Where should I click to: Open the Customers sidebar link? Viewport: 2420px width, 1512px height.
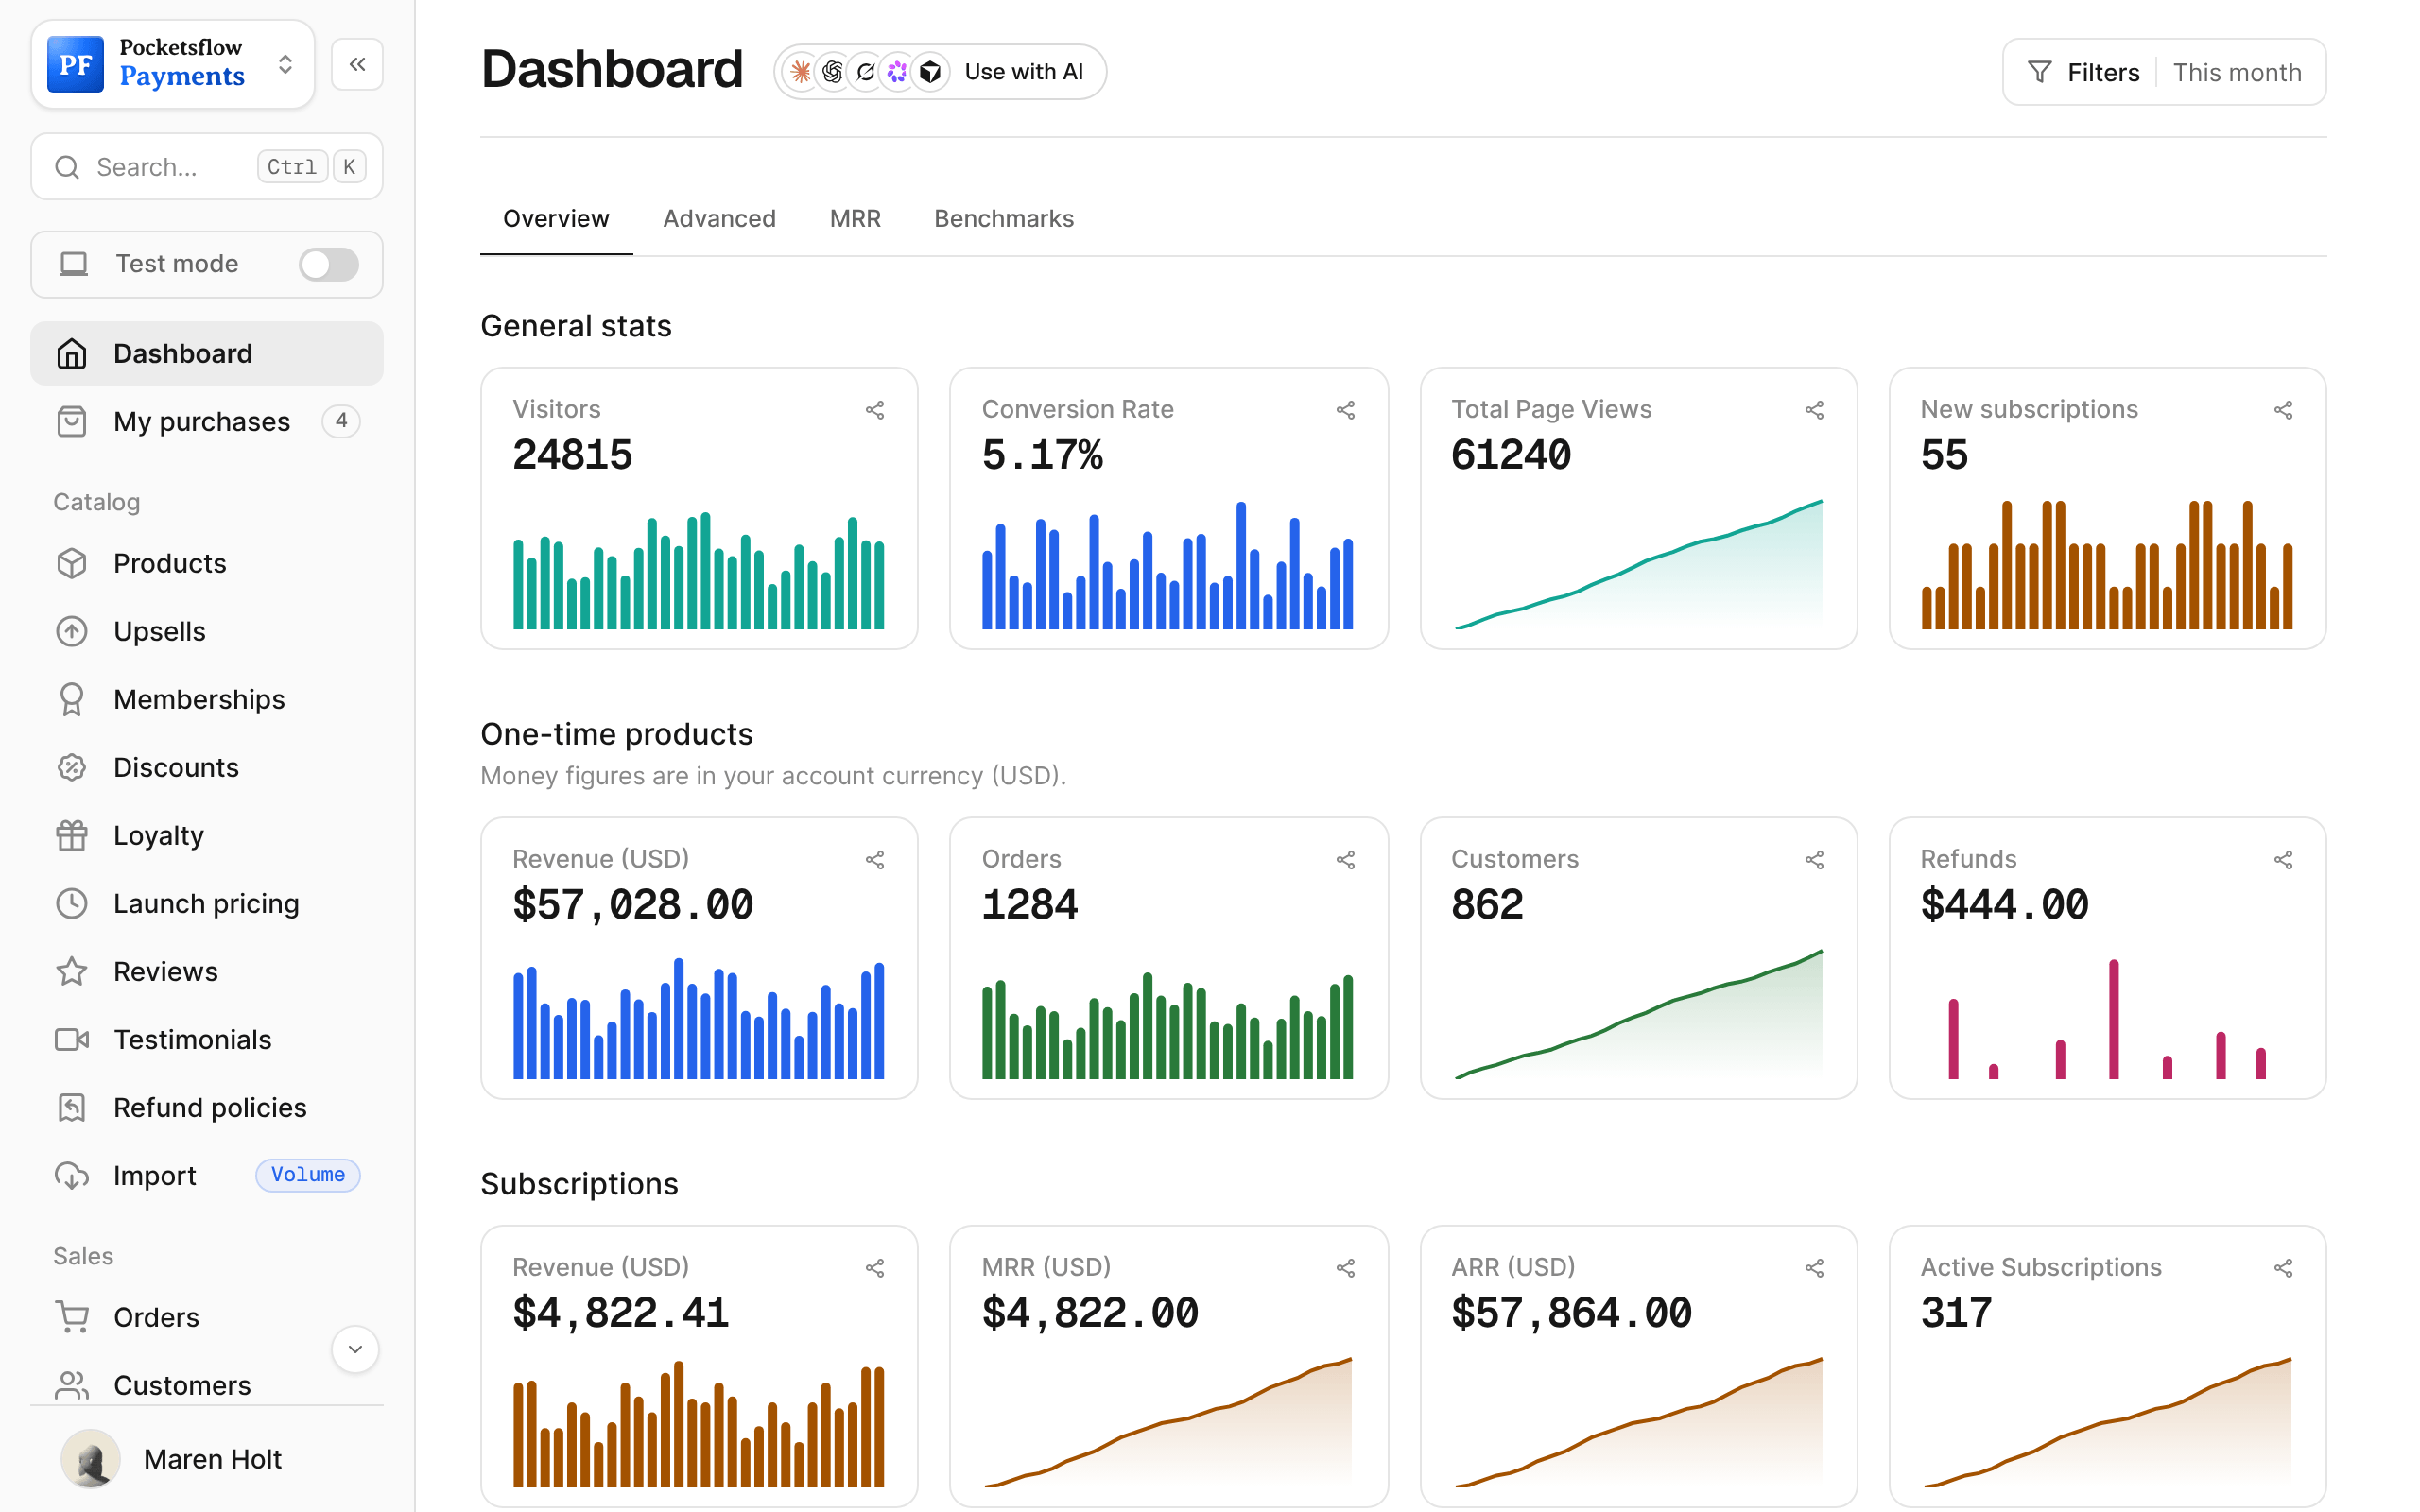(207, 1385)
